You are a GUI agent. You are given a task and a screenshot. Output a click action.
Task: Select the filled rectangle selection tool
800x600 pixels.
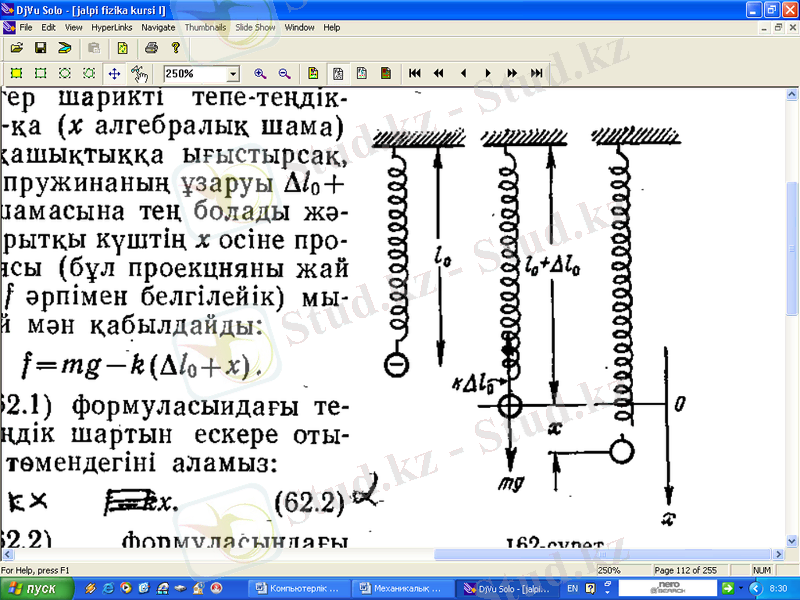16,73
